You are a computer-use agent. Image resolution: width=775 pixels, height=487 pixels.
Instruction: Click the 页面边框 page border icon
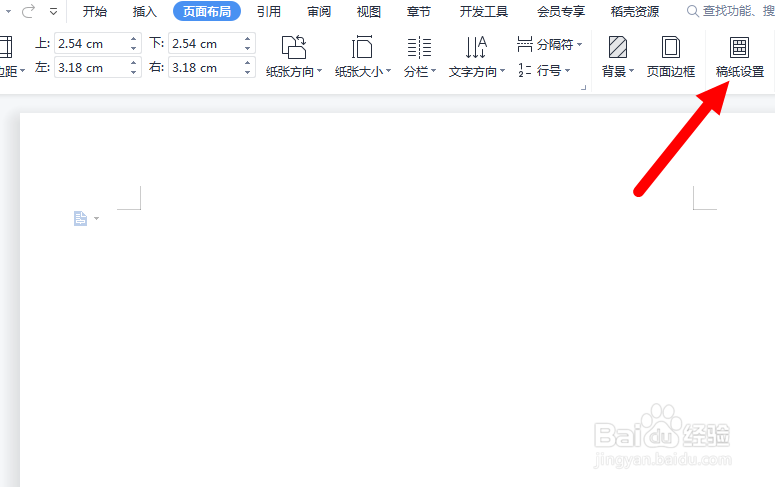tap(671, 48)
